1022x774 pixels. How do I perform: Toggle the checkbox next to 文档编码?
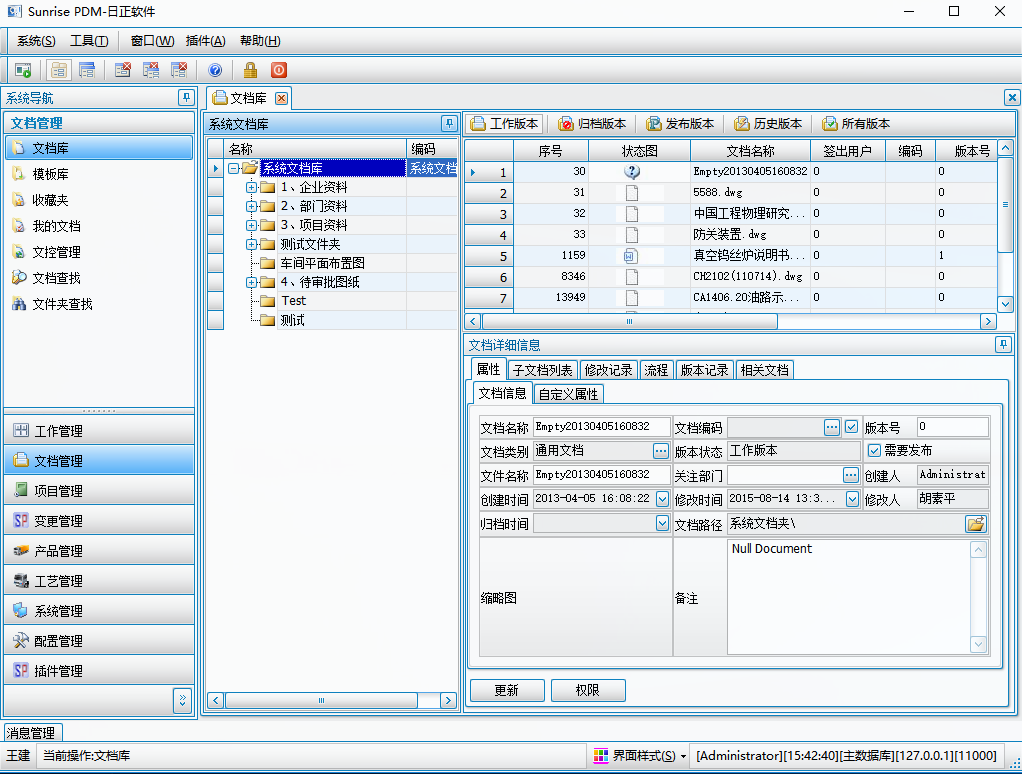click(851, 427)
